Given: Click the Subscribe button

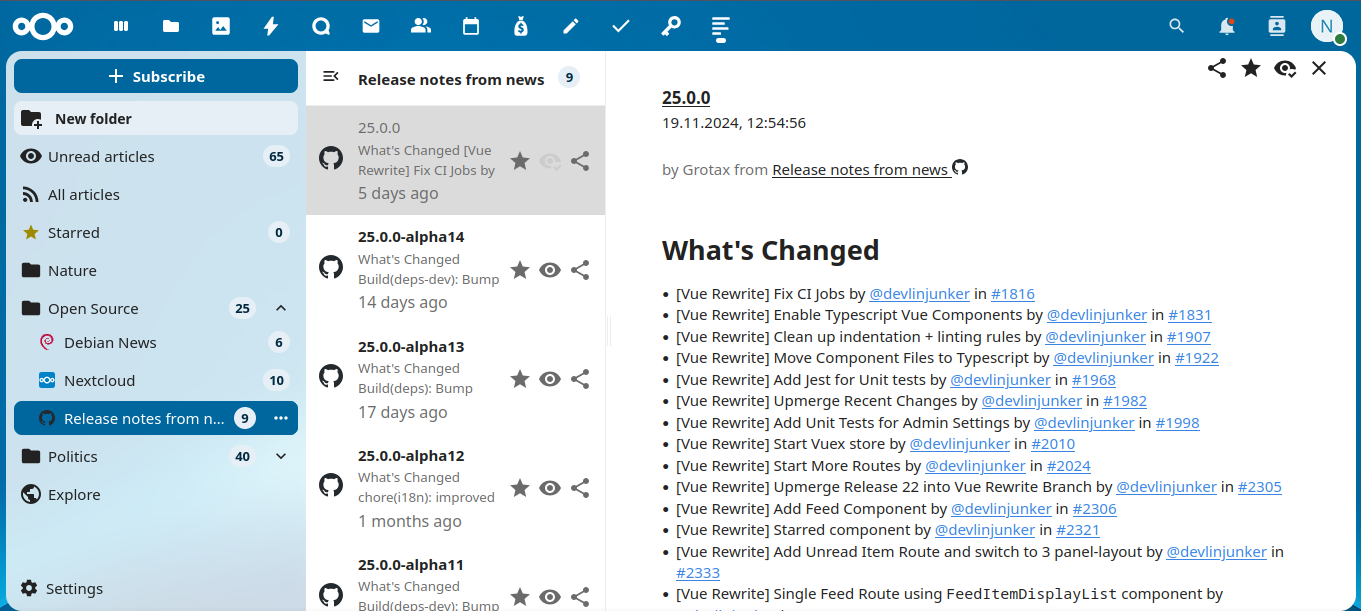Looking at the screenshot, I should [156, 76].
